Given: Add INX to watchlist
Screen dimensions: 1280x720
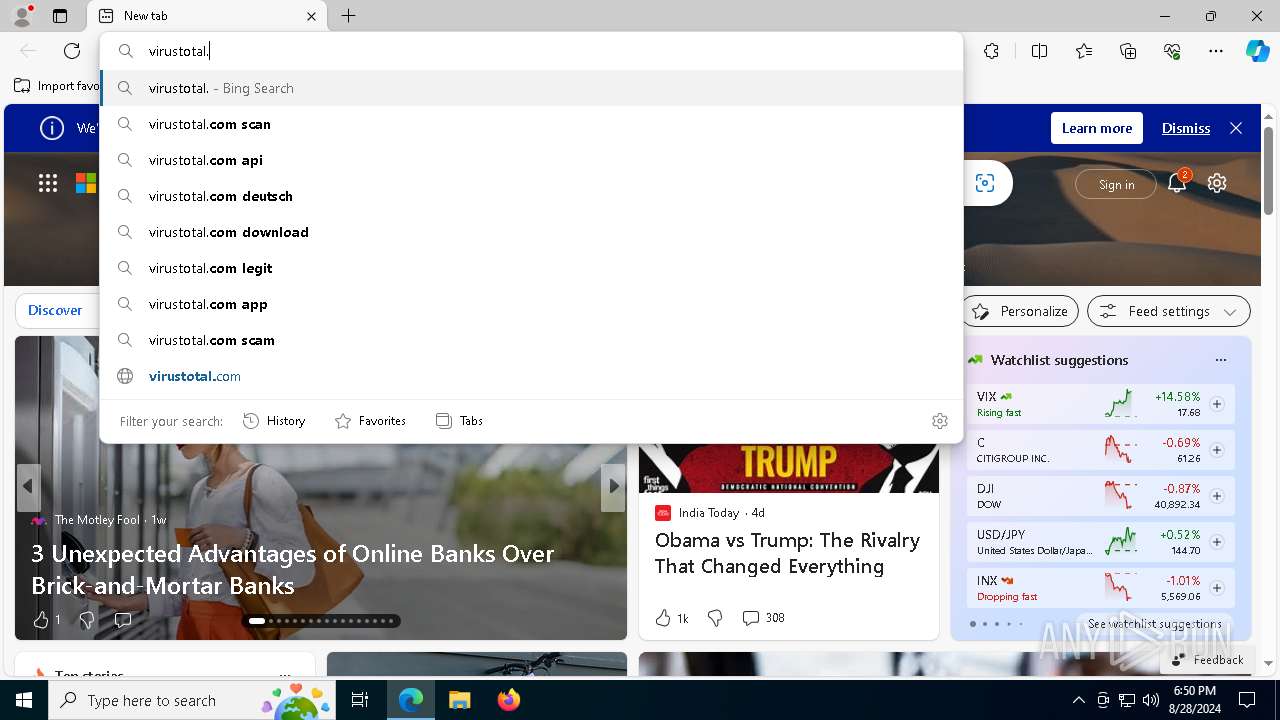Looking at the screenshot, I should (1217, 588).
